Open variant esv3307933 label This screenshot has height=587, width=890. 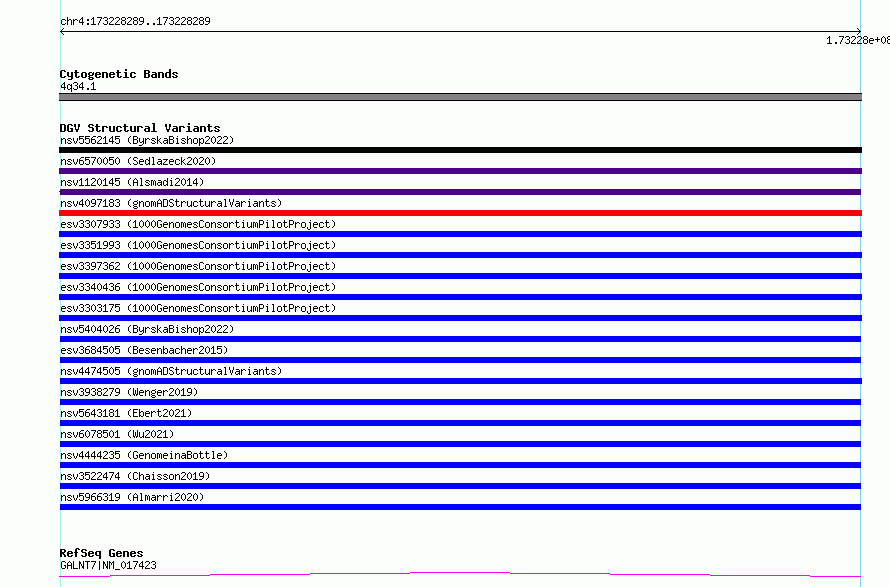[x=198, y=224]
